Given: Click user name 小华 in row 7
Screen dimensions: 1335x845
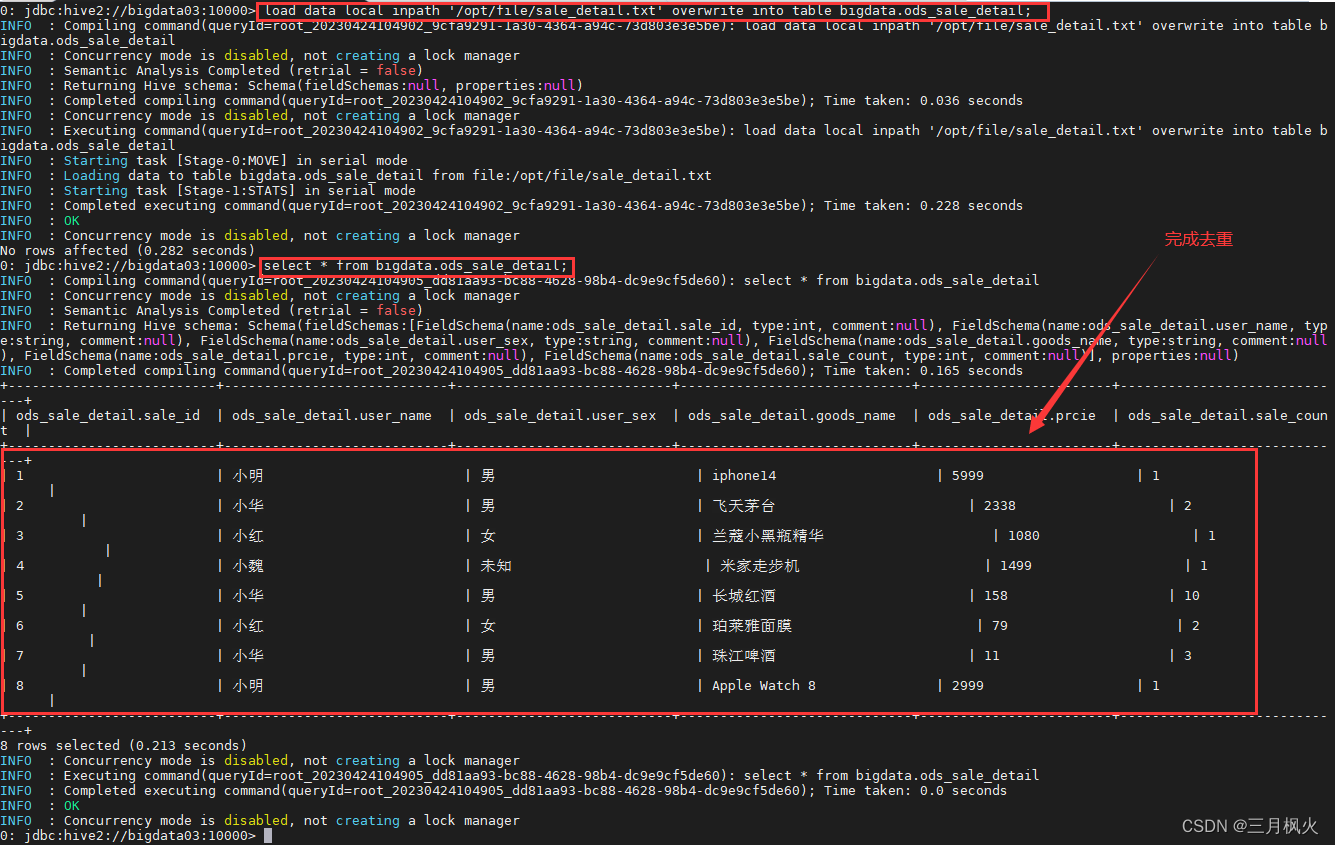Looking at the screenshot, I should [x=248, y=656].
